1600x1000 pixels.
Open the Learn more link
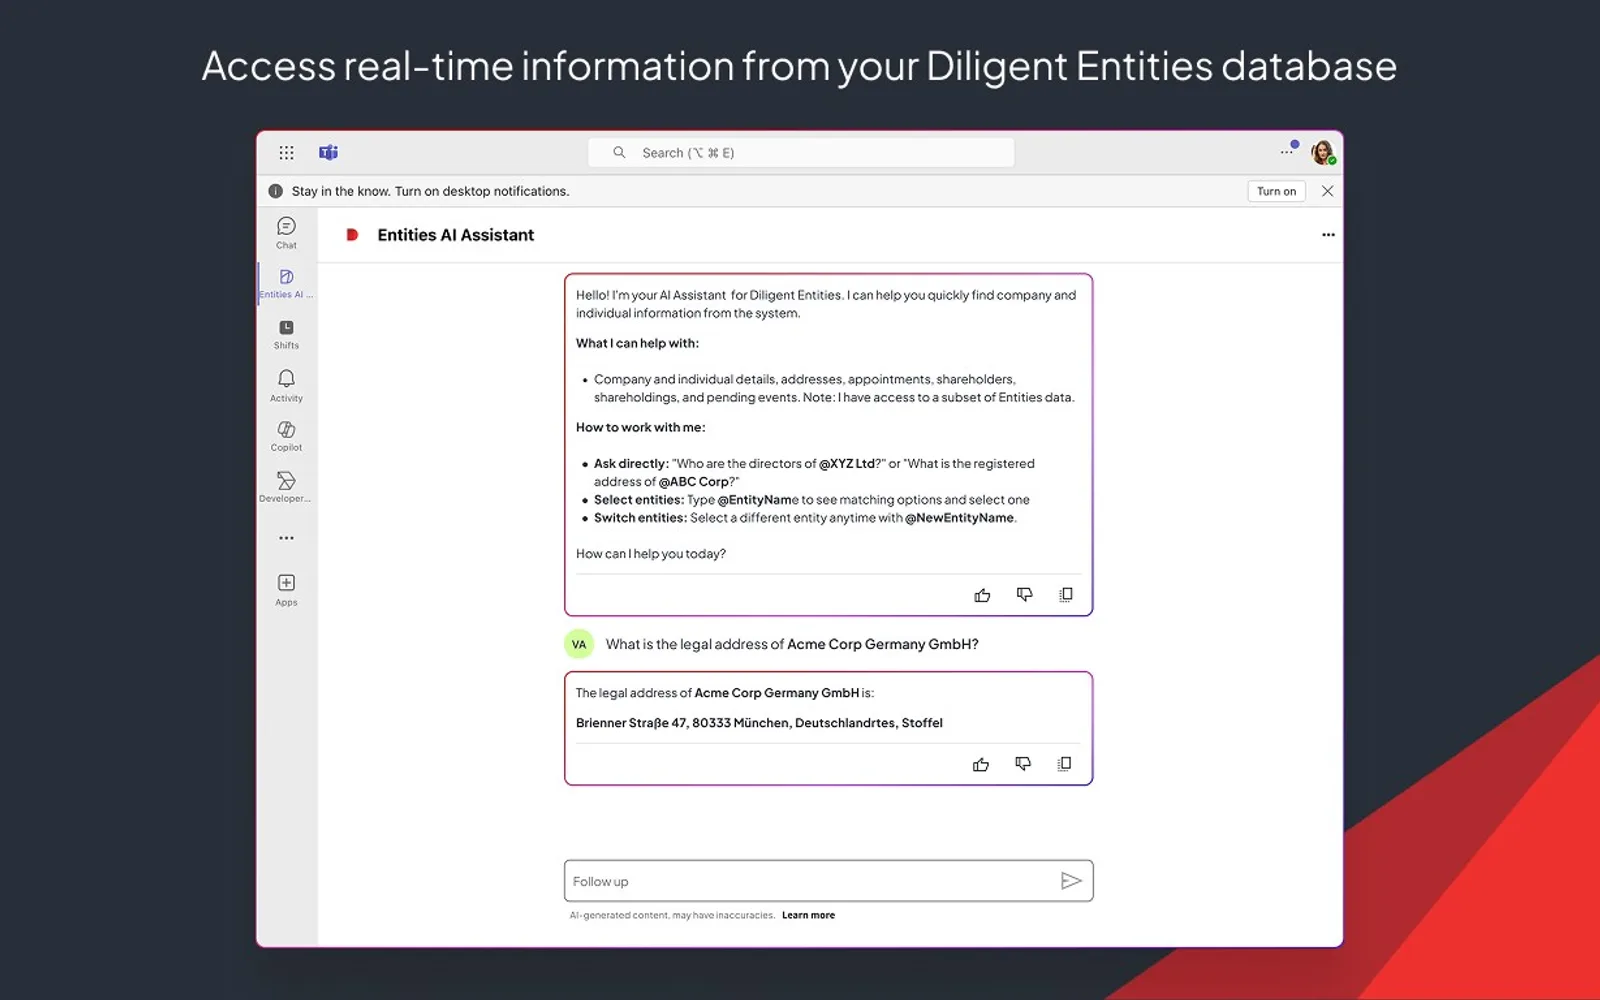pos(808,915)
